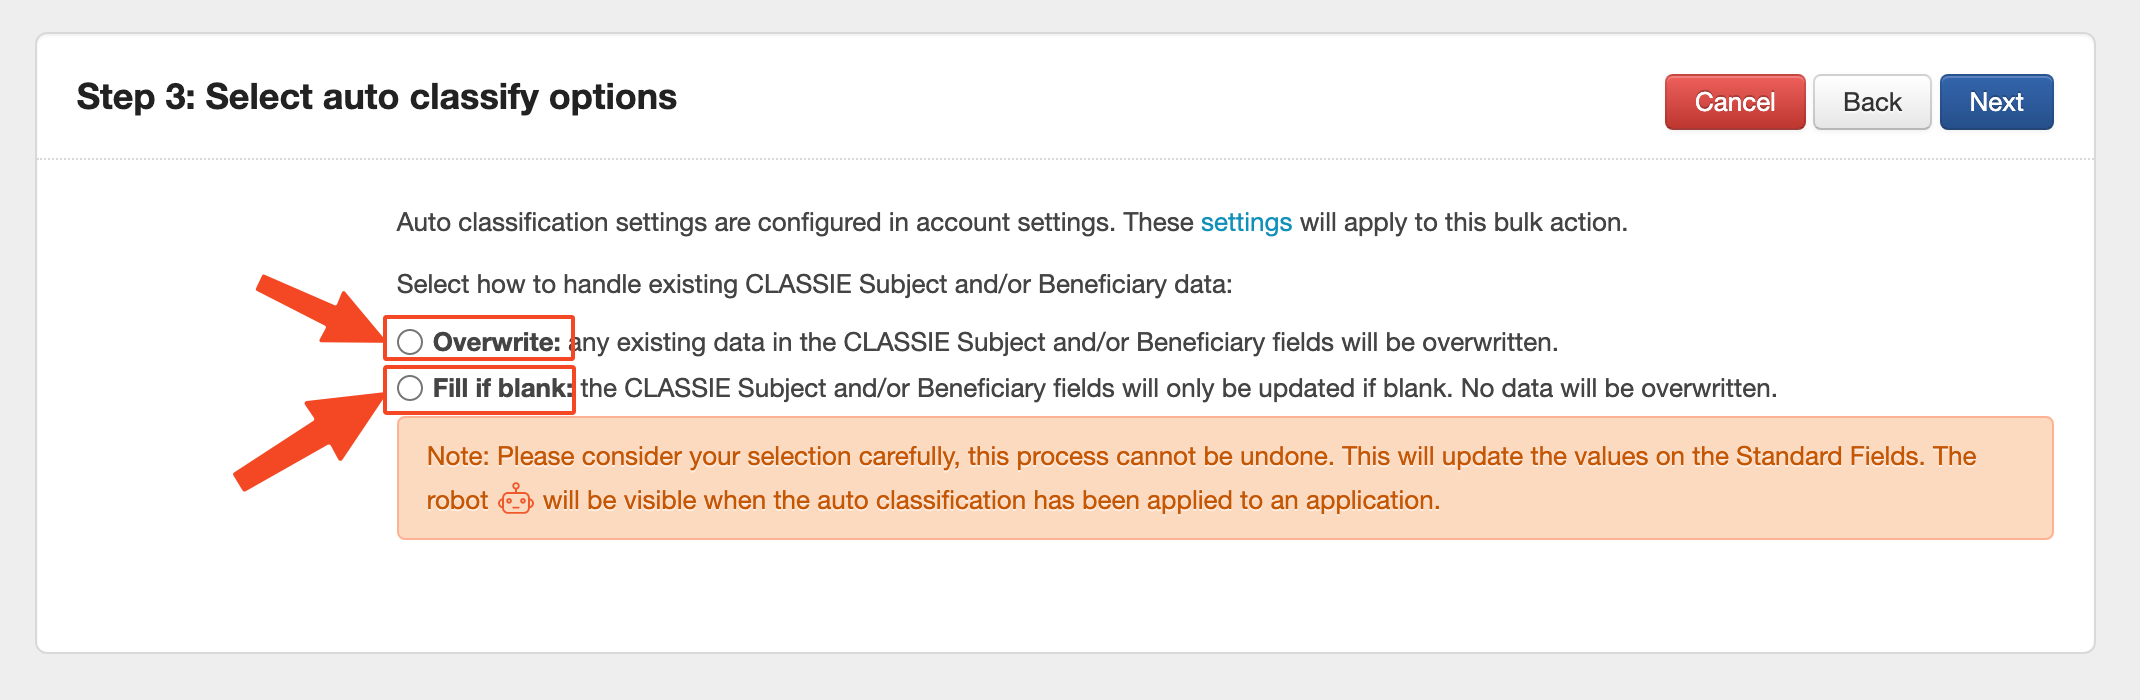Proceed by clicking the blue Next button

[x=1996, y=102]
